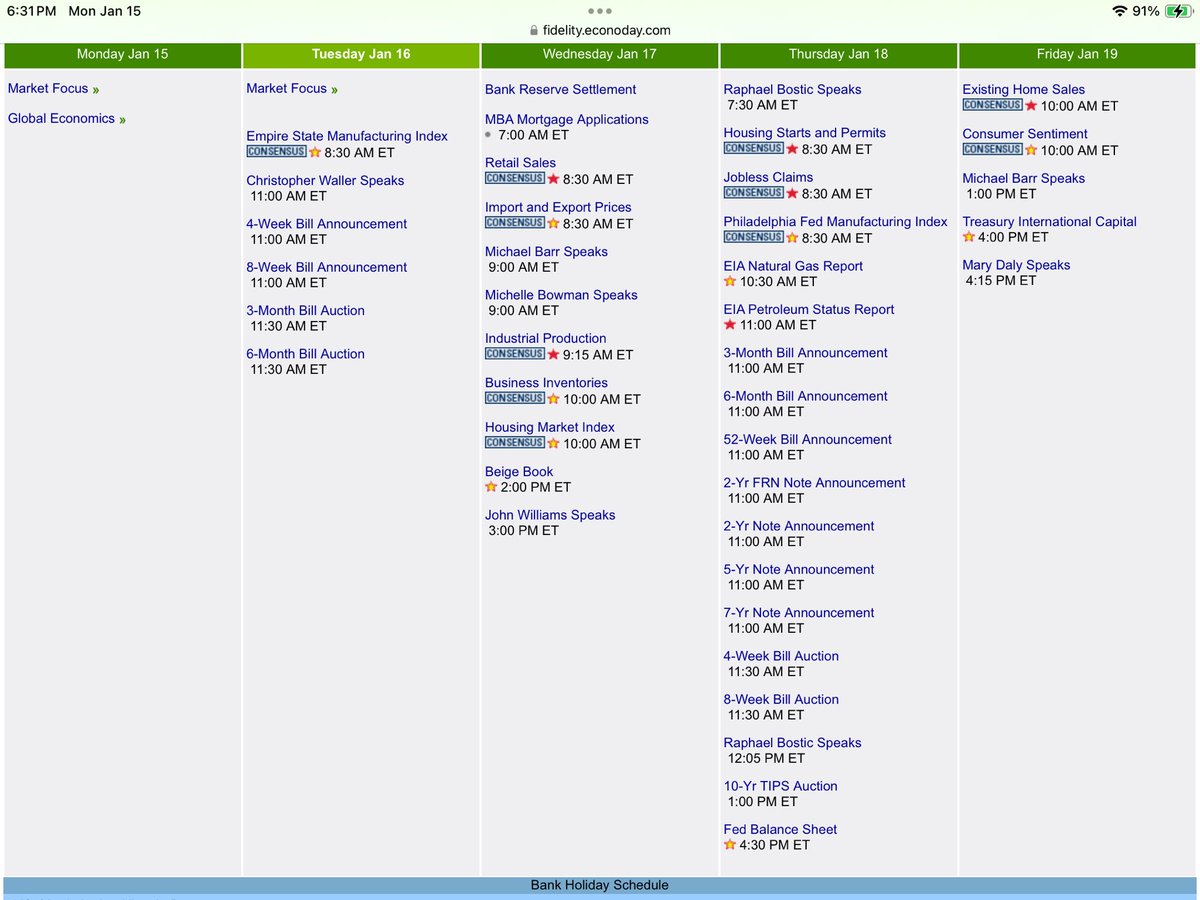Open 8-Week Bill Auction link under Thursday

[x=781, y=699]
